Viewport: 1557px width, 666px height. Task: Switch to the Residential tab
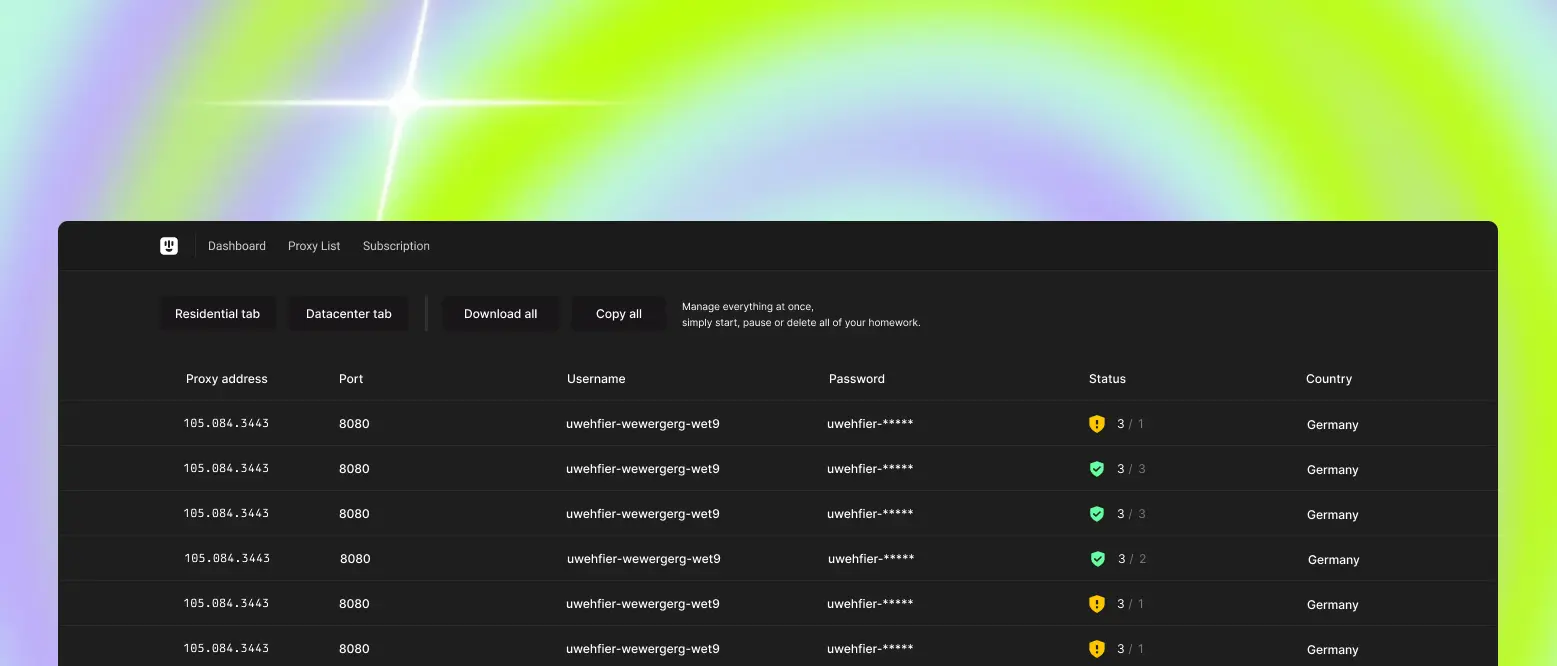pos(217,313)
